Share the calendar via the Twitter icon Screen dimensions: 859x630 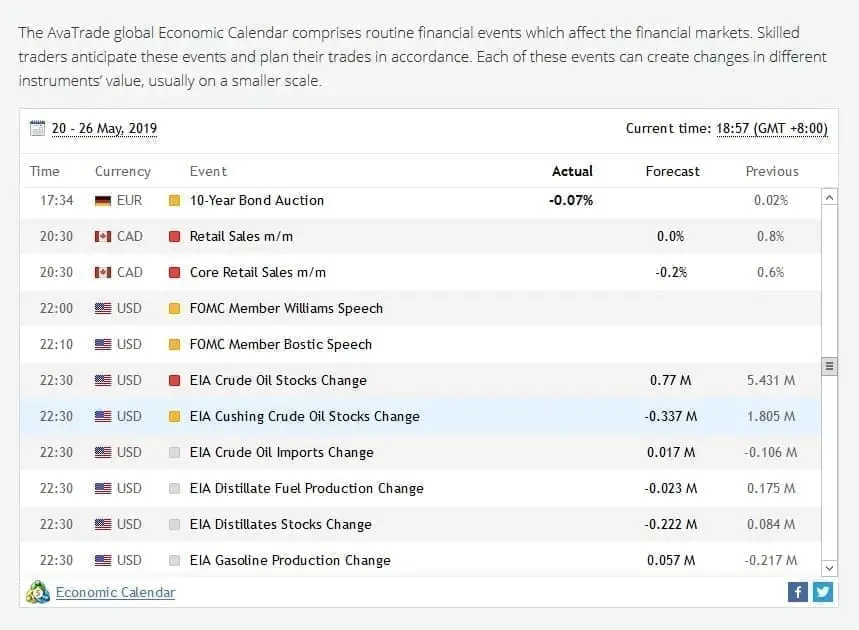(x=822, y=592)
